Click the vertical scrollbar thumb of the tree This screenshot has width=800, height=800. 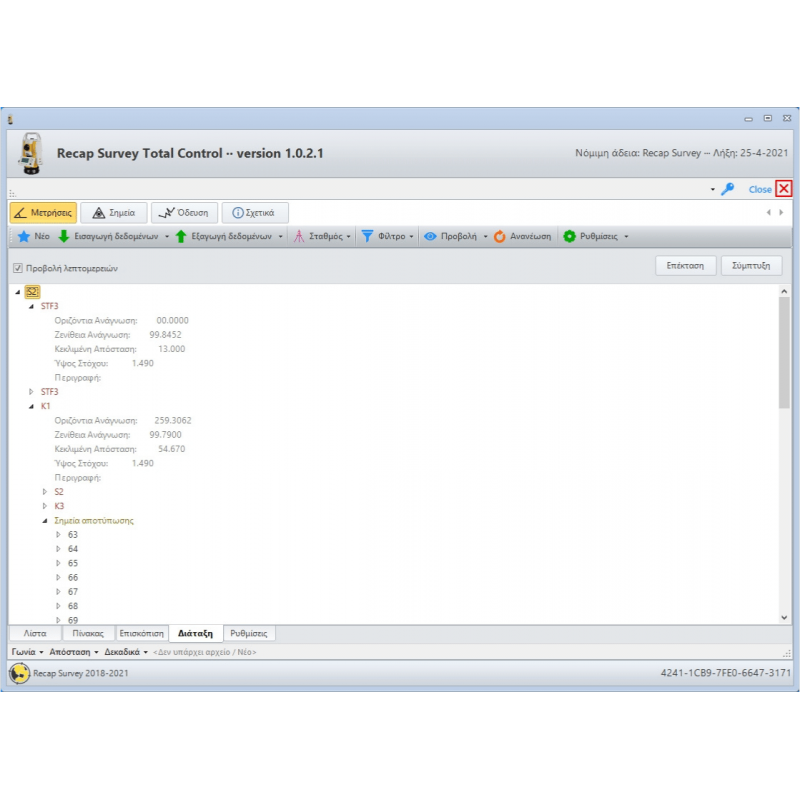point(784,350)
